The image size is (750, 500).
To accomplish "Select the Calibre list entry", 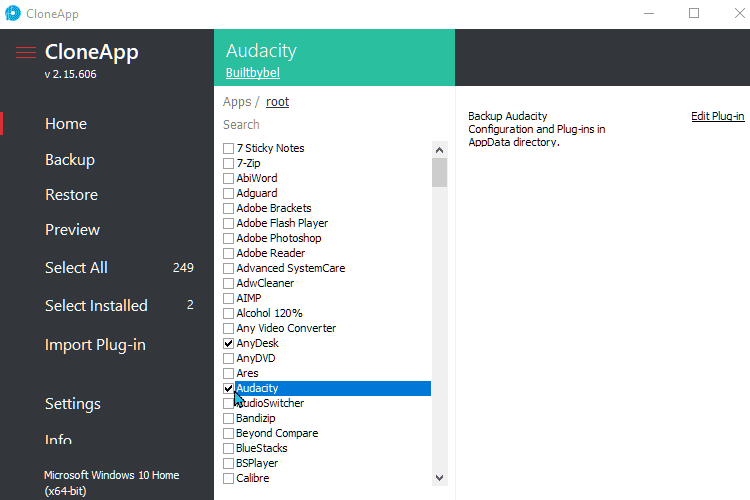I will click(x=253, y=478).
